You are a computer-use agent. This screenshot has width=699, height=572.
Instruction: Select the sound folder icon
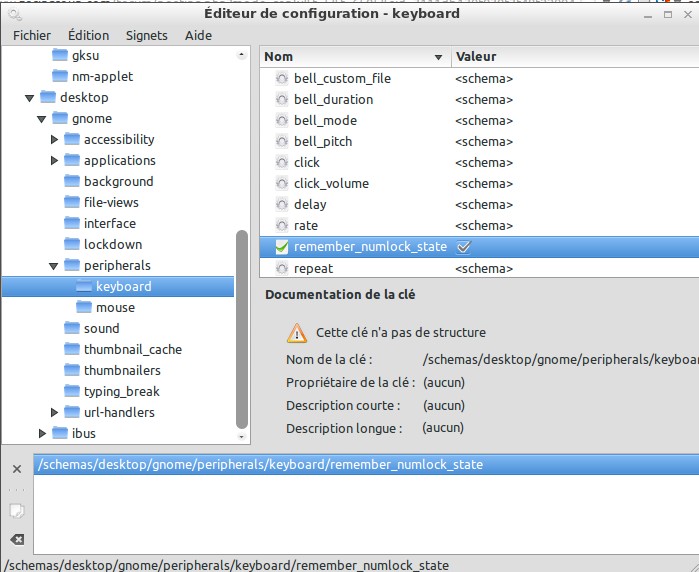(71, 328)
